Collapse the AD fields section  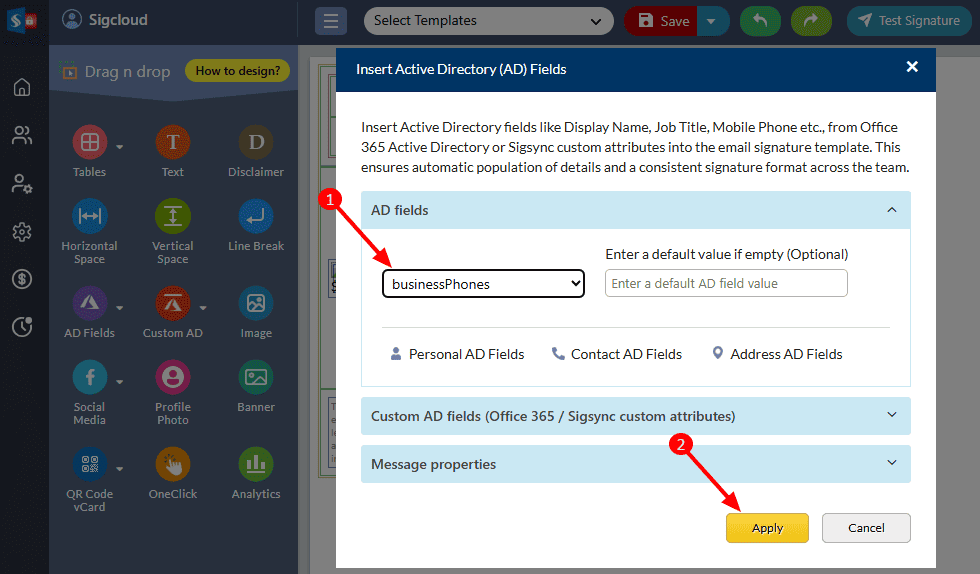pos(635,210)
